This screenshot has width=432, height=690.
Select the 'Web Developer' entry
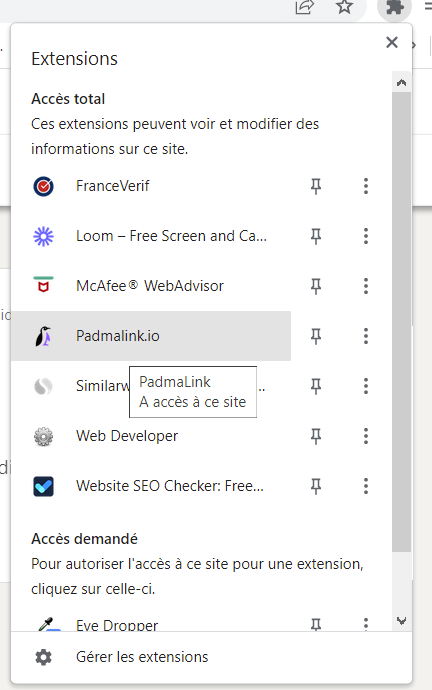point(127,437)
